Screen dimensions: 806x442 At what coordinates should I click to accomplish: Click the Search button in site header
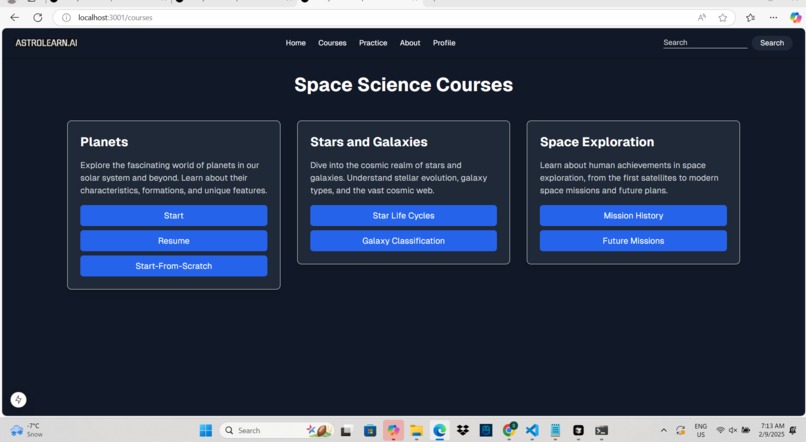pyautogui.click(x=772, y=43)
